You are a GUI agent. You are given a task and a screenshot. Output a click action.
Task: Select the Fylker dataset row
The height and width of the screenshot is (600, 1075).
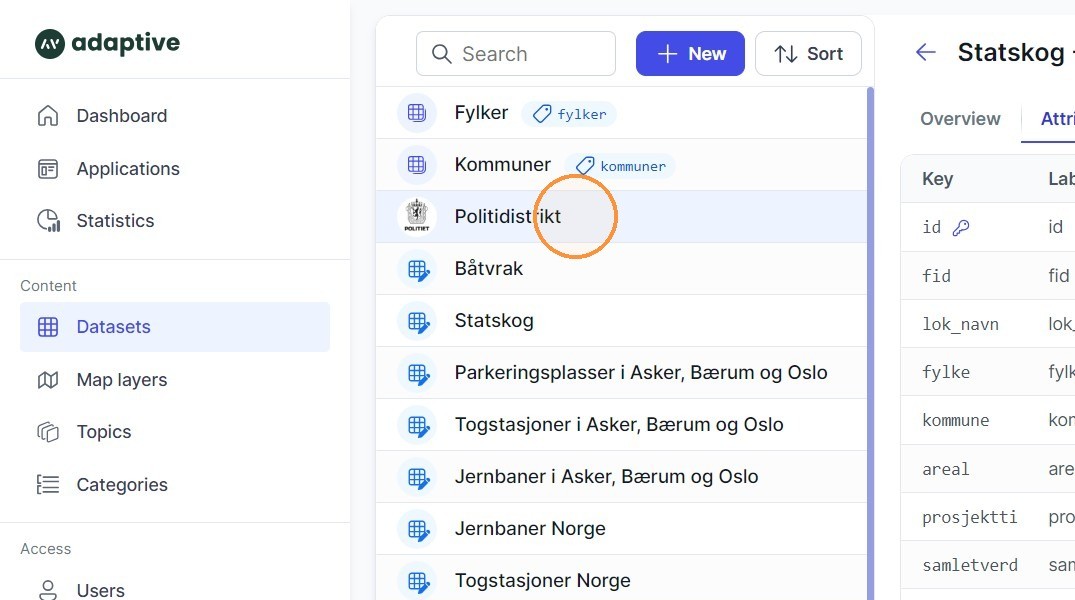tap(621, 113)
